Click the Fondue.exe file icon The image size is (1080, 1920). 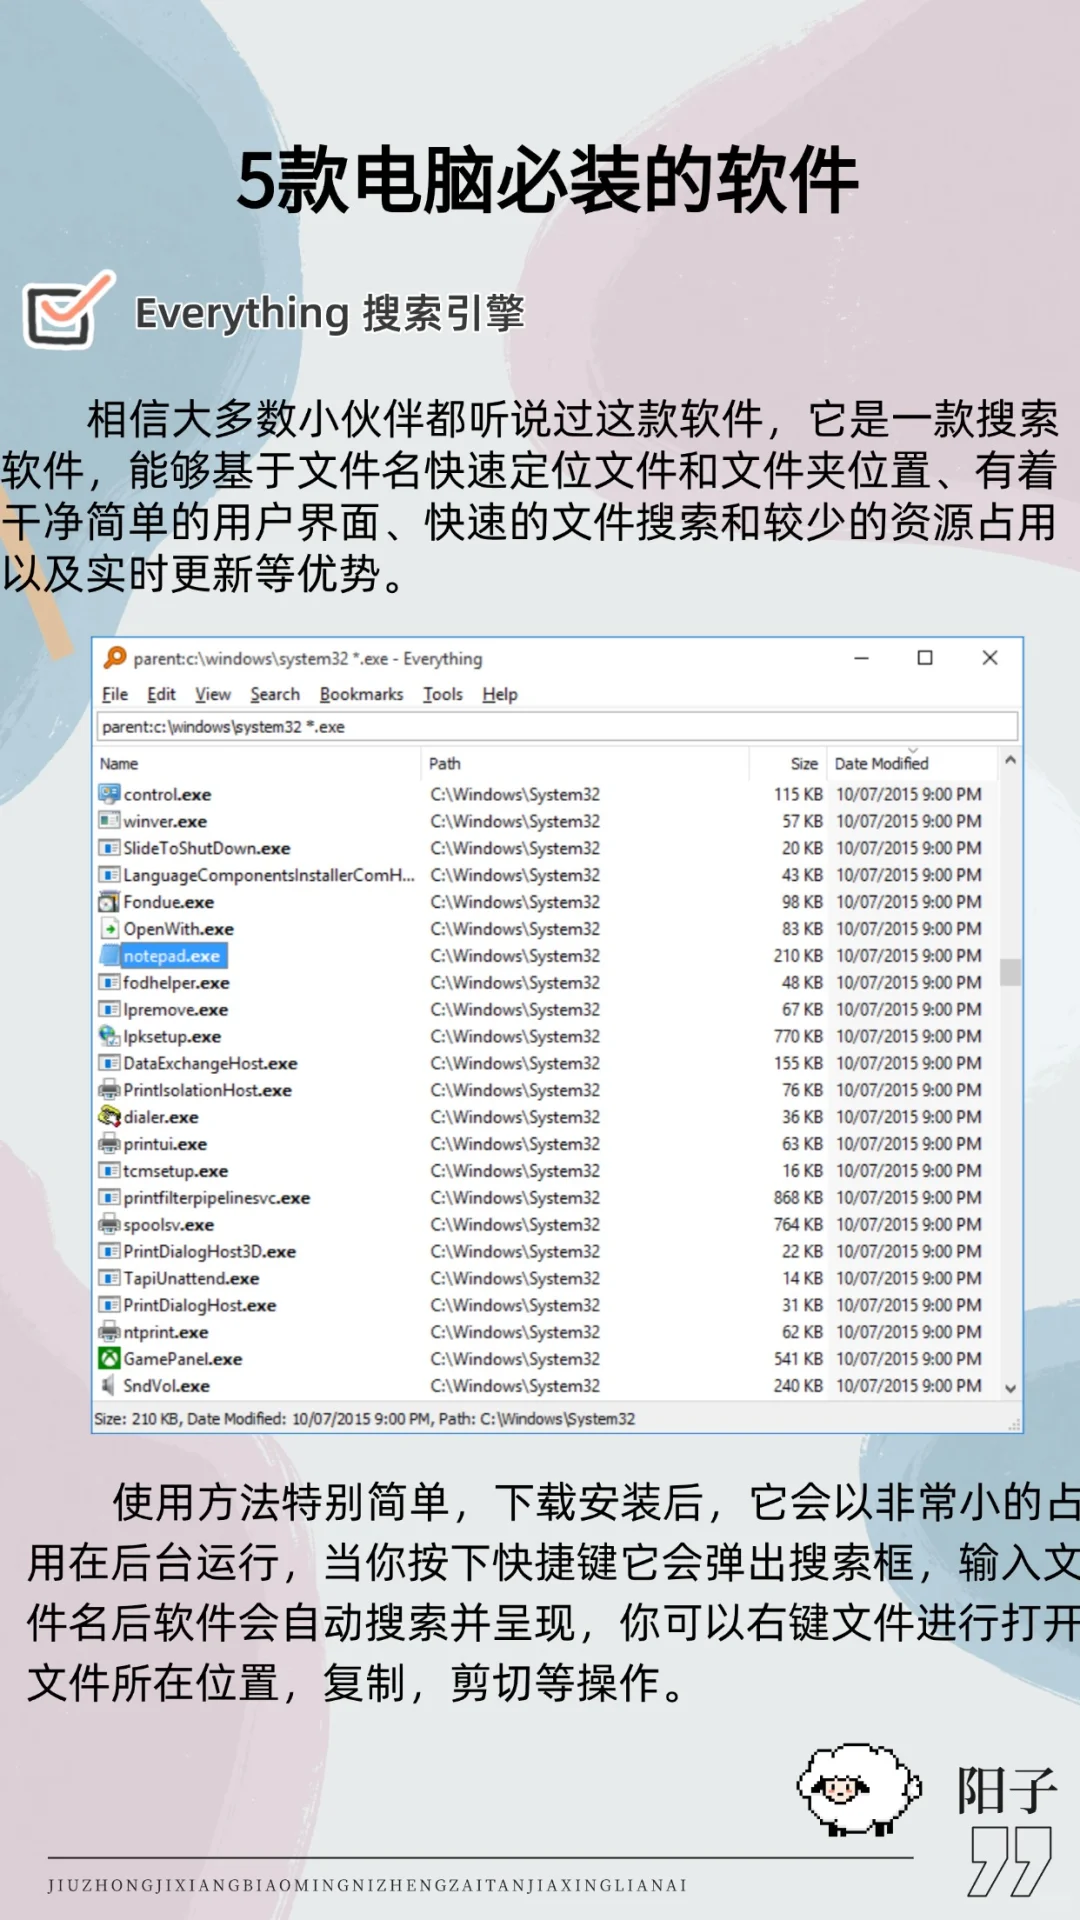pos(109,902)
